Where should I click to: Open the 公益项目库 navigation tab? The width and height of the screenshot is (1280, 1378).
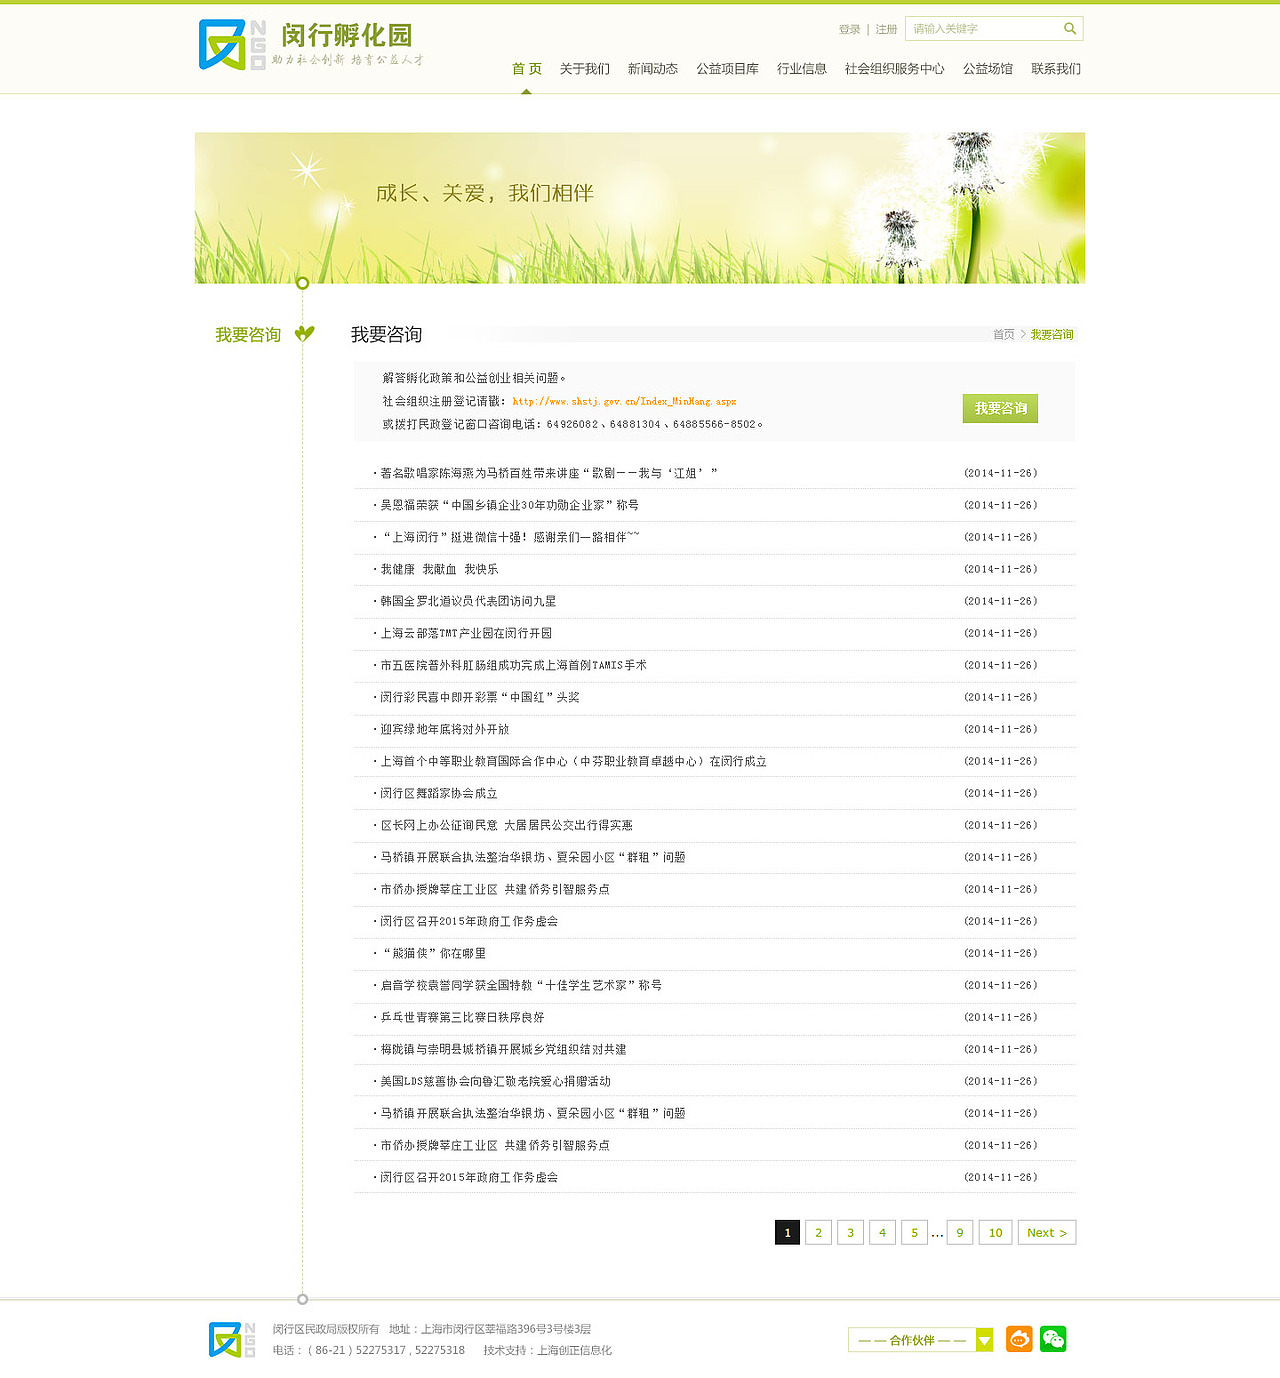pyautogui.click(x=728, y=68)
